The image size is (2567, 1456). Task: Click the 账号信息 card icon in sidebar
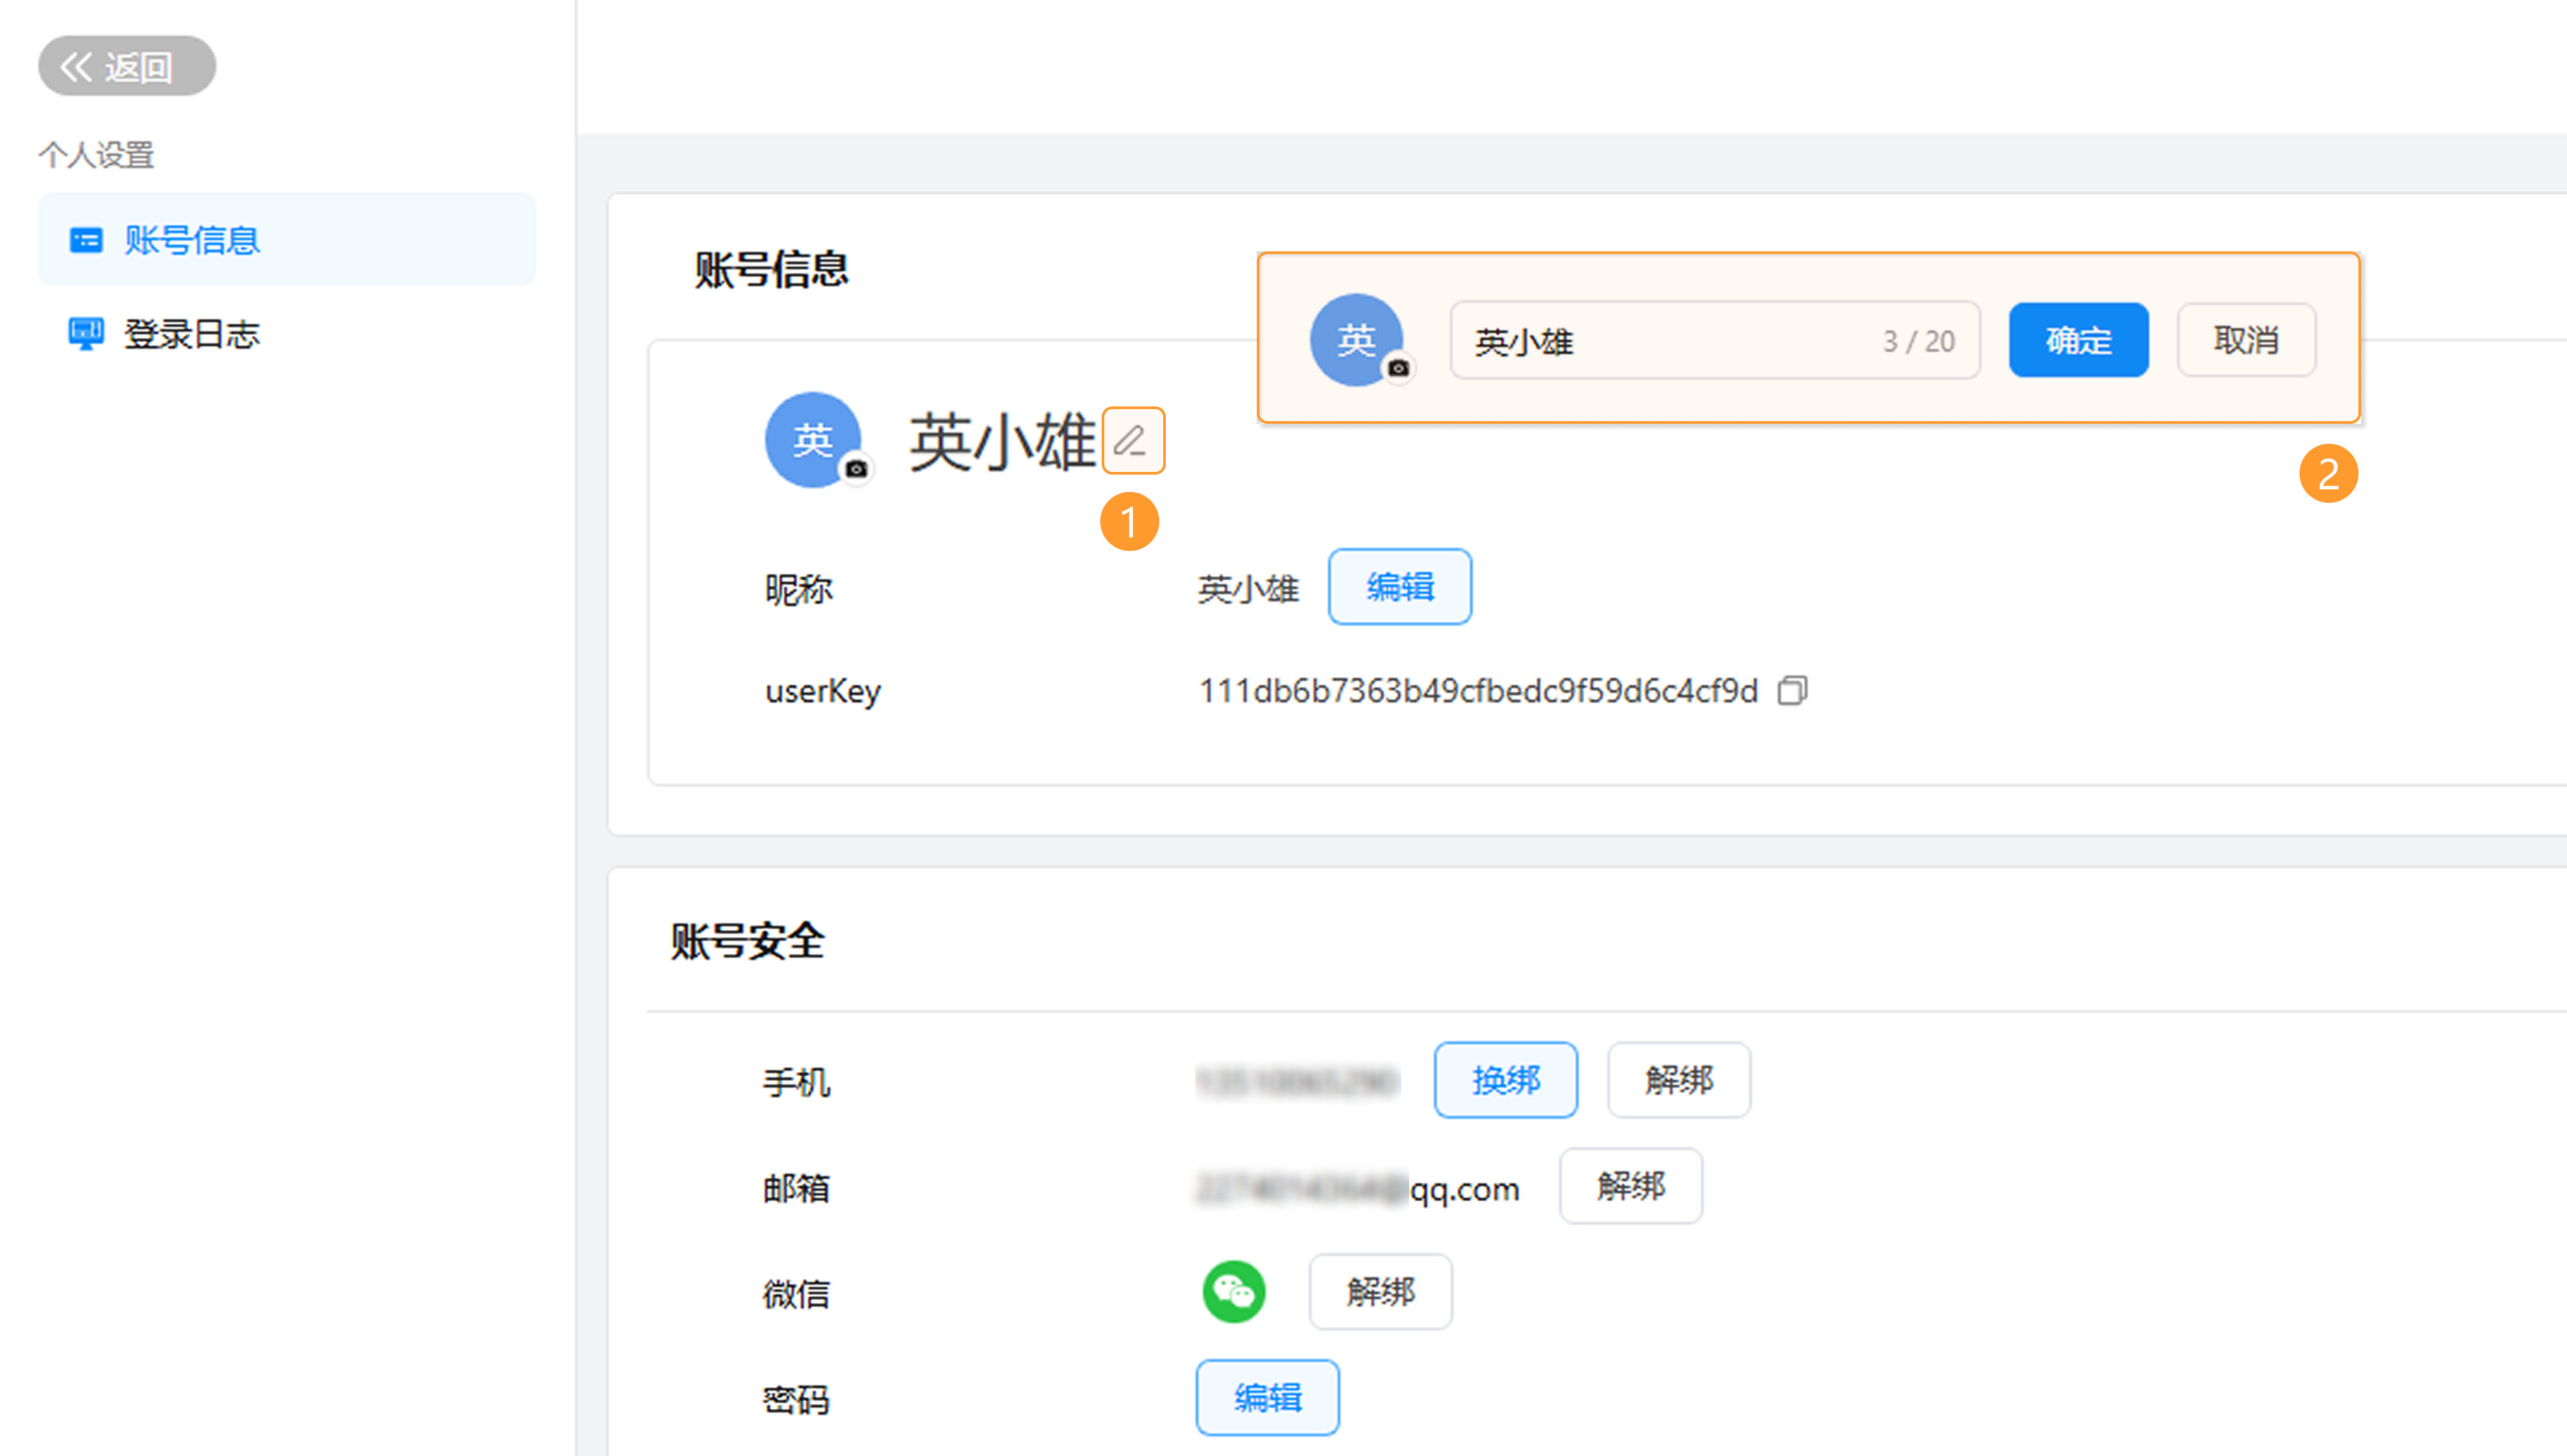pyautogui.click(x=86, y=240)
